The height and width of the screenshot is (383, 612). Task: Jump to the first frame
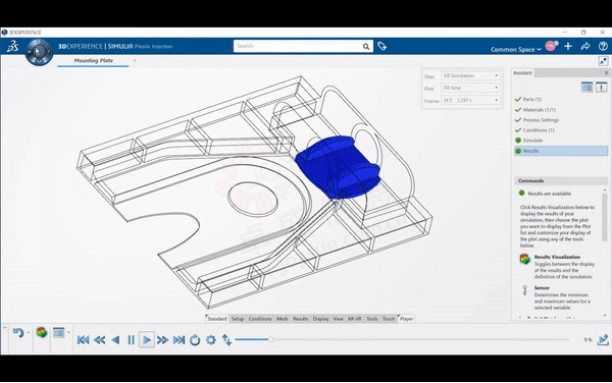pyautogui.click(x=83, y=340)
